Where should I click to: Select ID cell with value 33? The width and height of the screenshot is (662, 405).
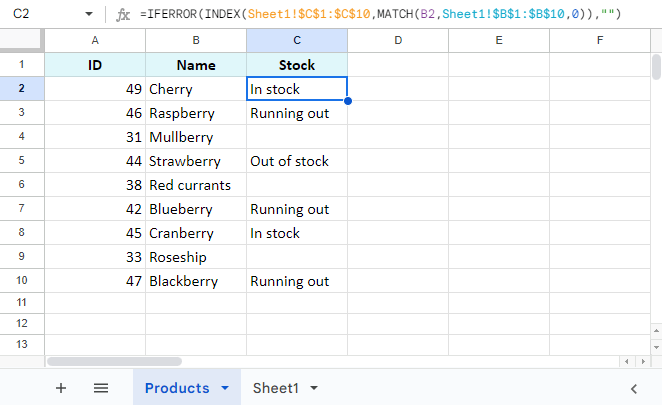pos(95,257)
